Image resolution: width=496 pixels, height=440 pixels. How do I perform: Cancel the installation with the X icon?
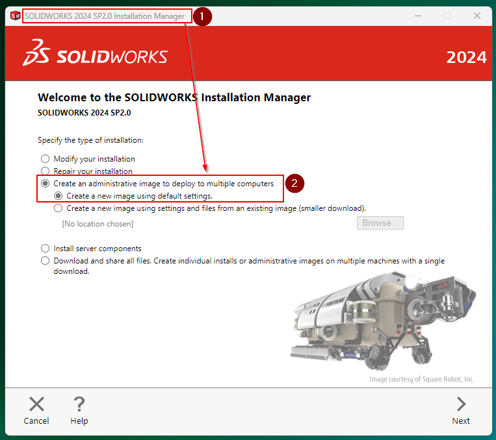click(x=36, y=404)
